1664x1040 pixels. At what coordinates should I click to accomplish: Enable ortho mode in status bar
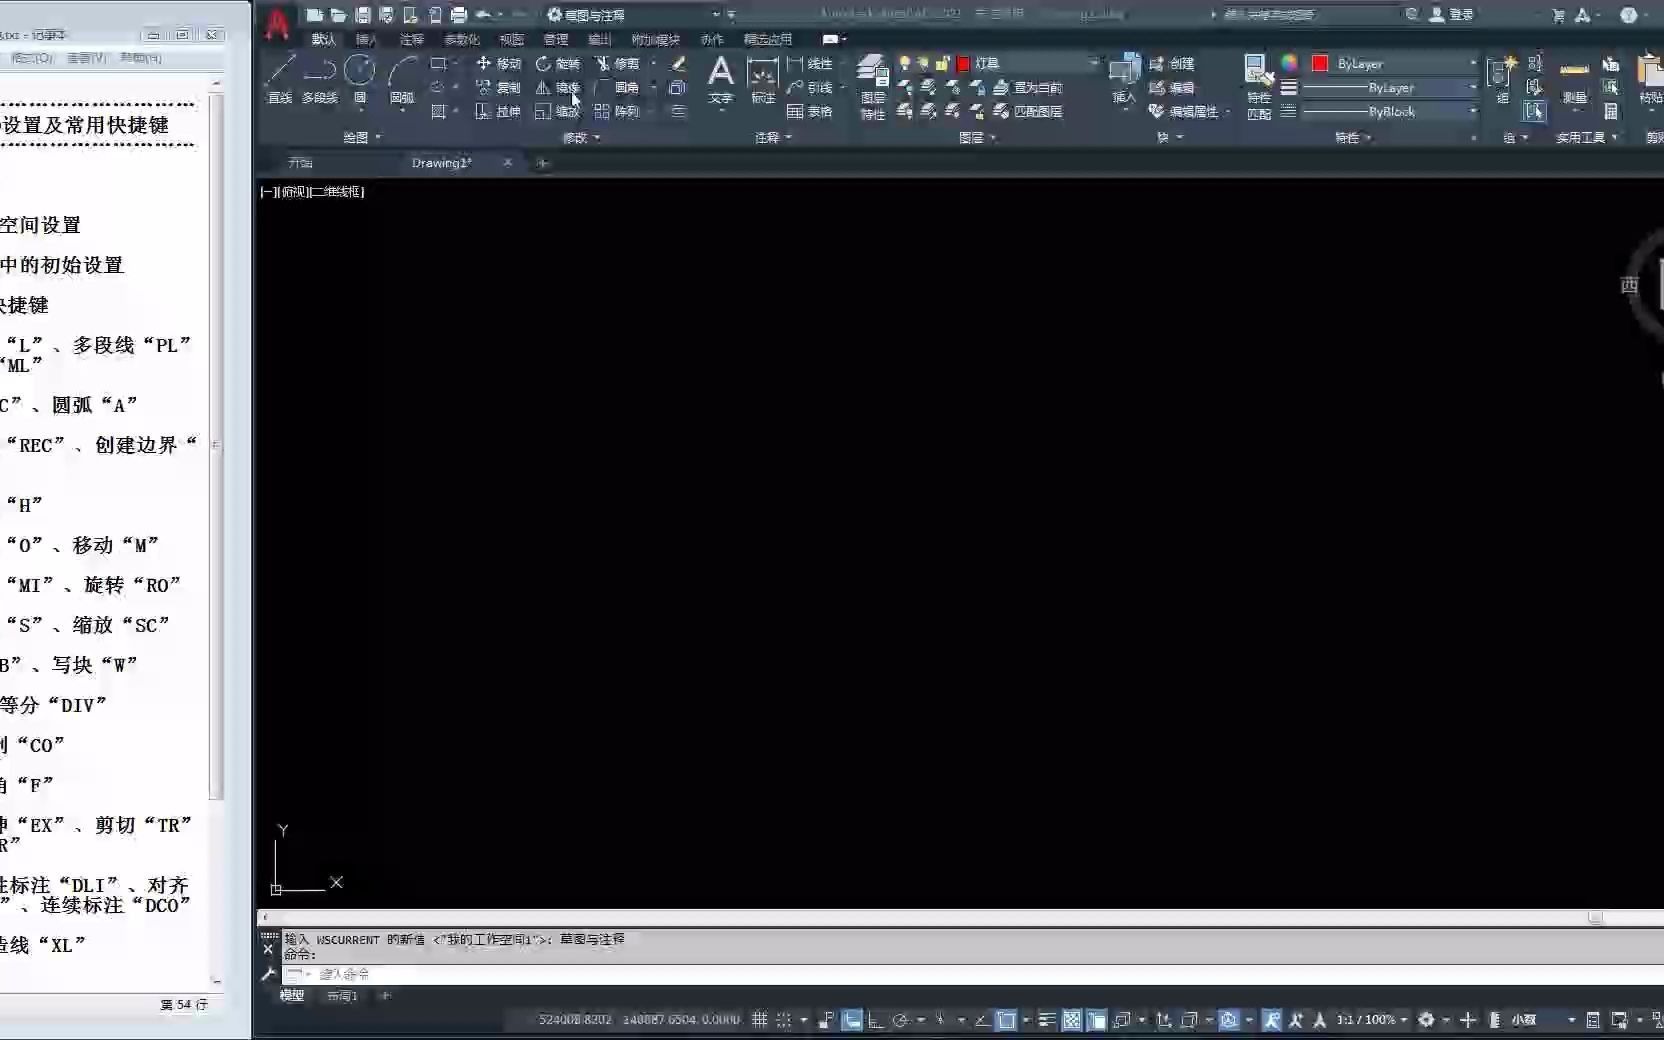tap(852, 1019)
